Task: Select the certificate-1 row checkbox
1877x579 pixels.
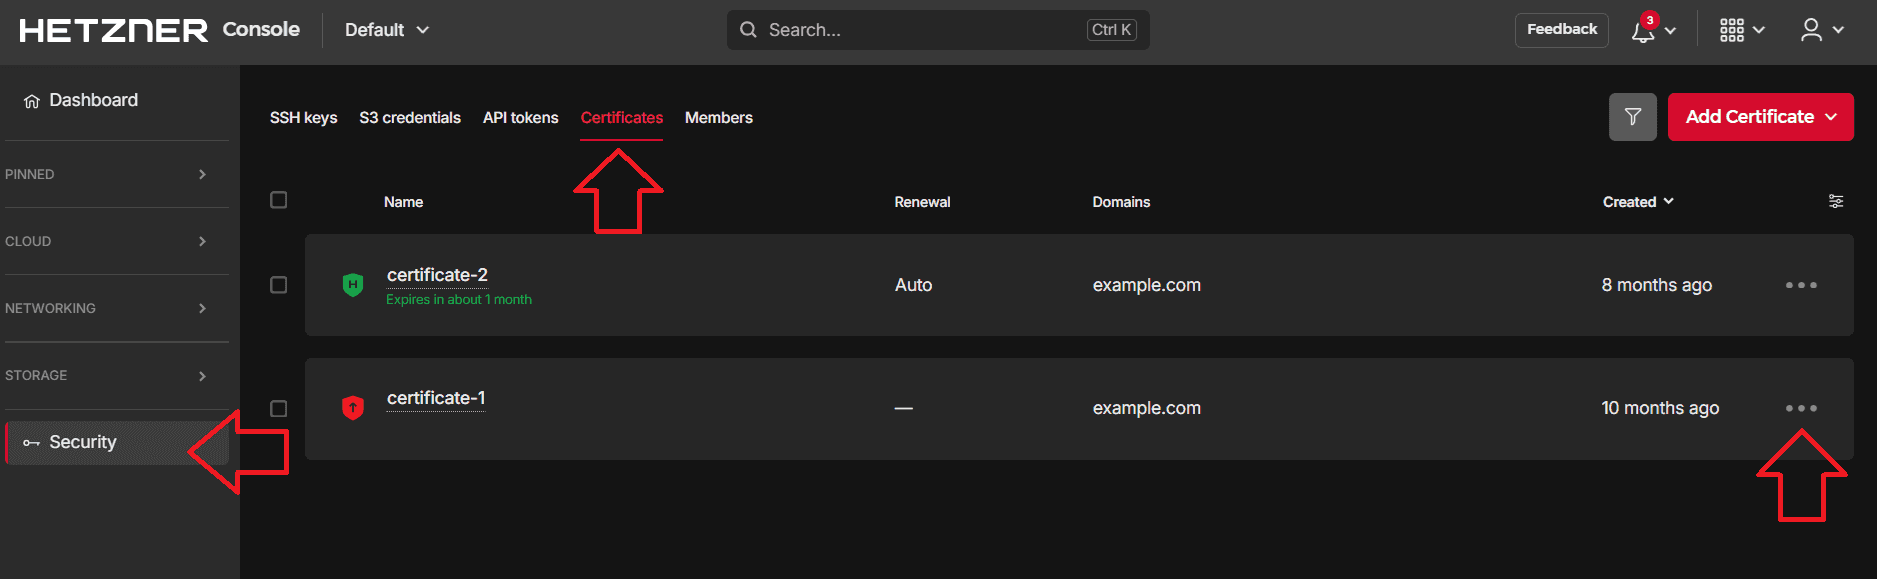Action: pyautogui.click(x=279, y=408)
